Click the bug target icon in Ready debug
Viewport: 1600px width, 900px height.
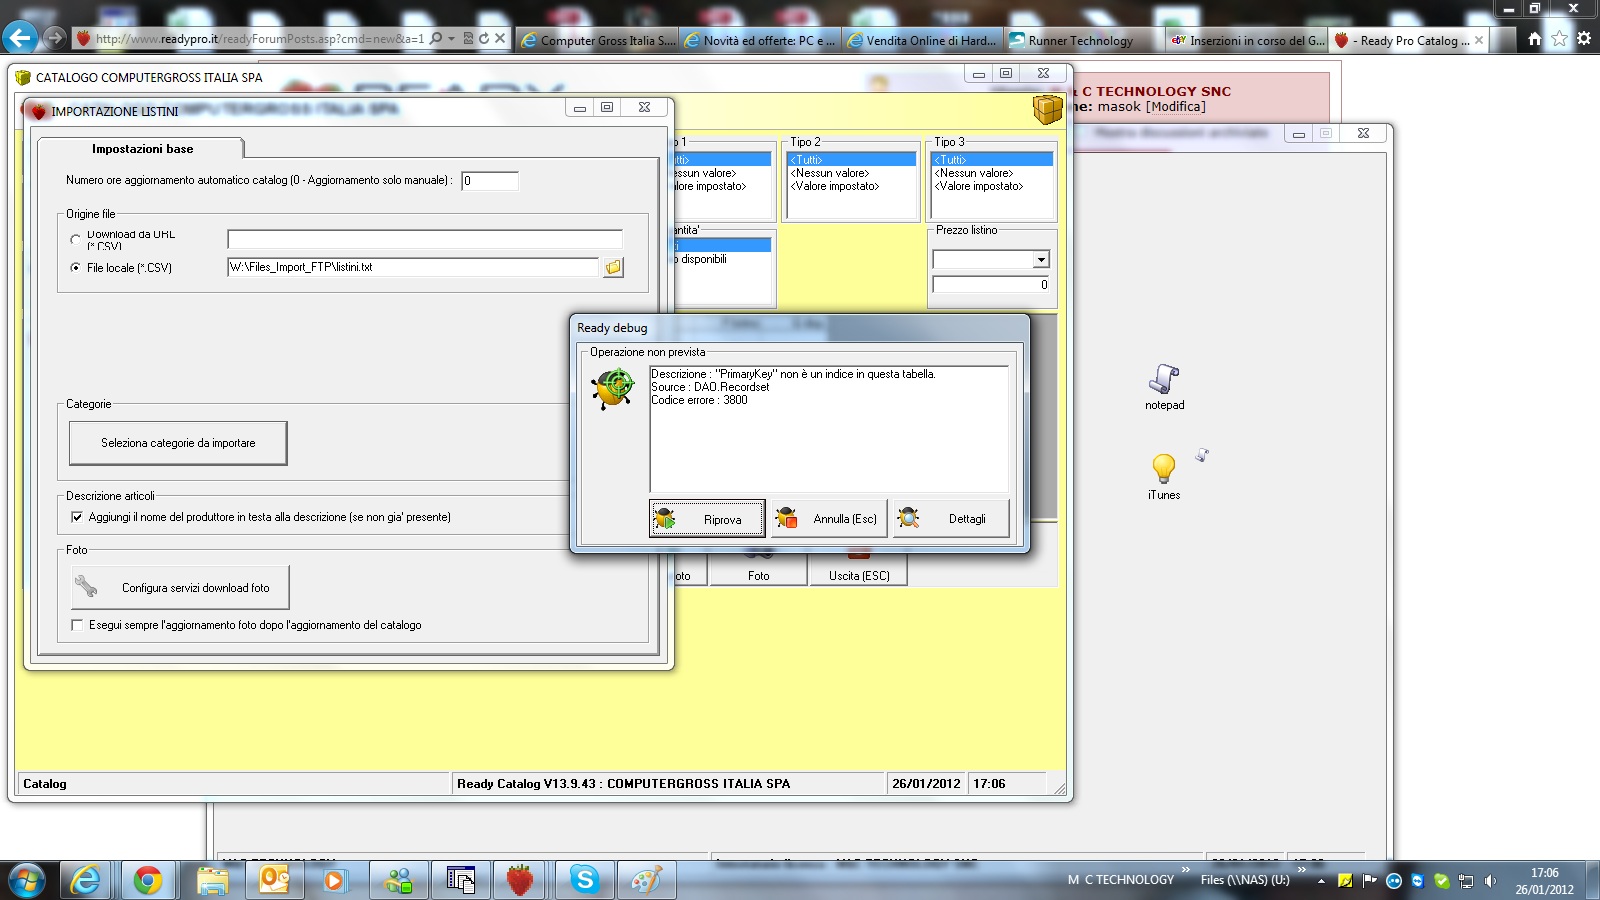point(613,388)
